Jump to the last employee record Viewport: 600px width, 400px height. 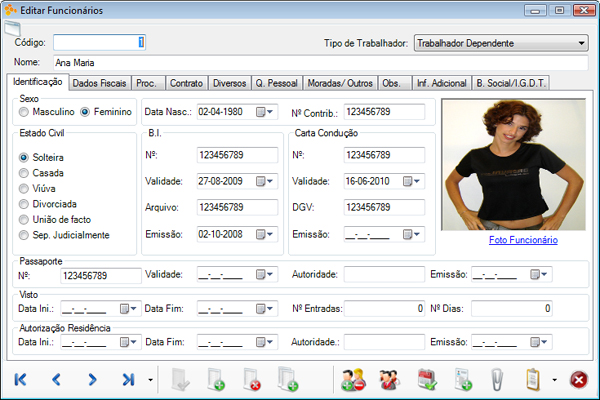click(128, 380)
